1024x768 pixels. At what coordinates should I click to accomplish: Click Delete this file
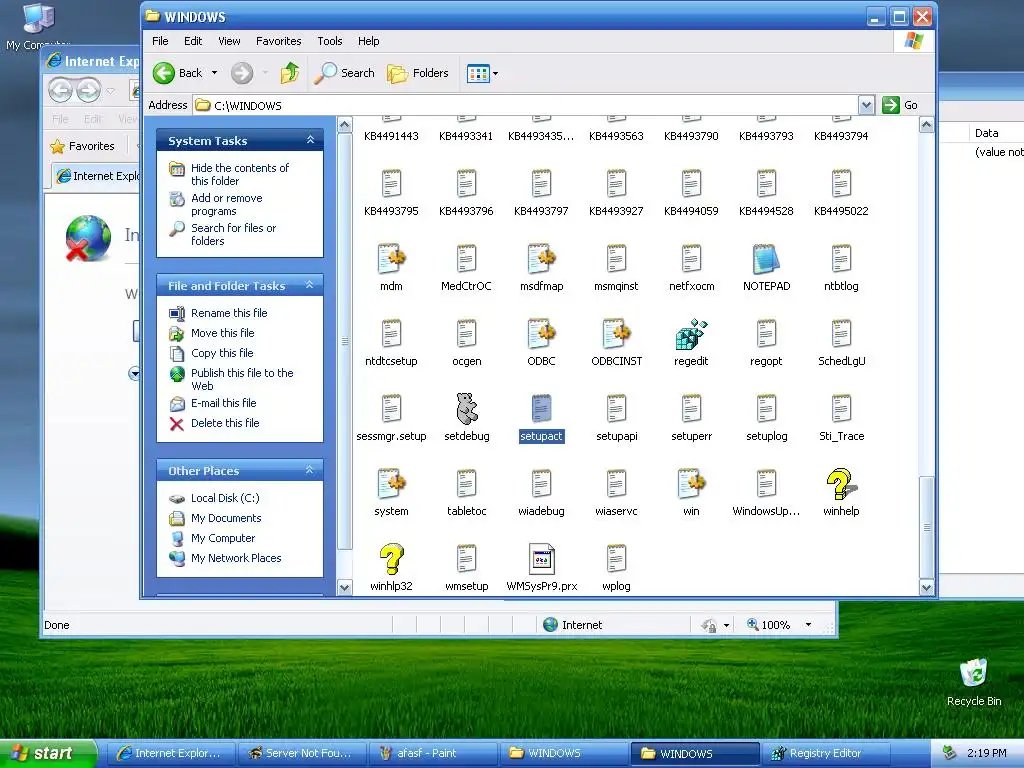pyautogui.click(x=225, y=423)
